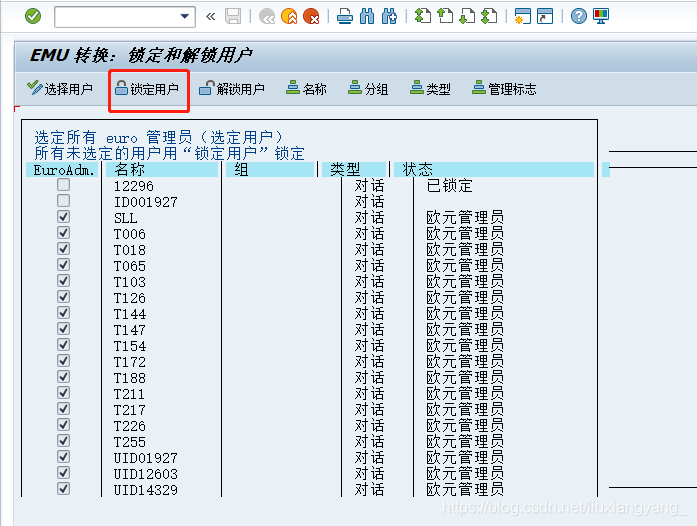697x526 pixels.
Task: Click the Generate Shortcut icon
Action: [545, 16]
